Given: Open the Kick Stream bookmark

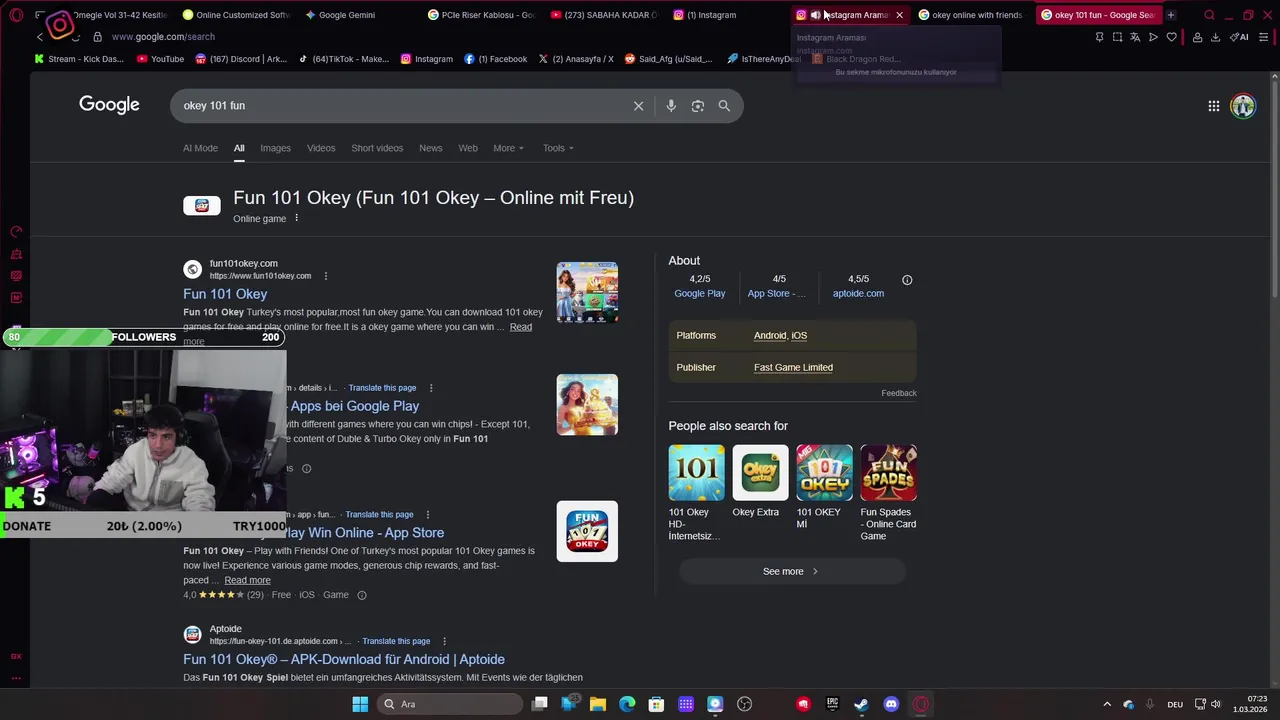Looking at the screenshot, I should pos(79,59).
